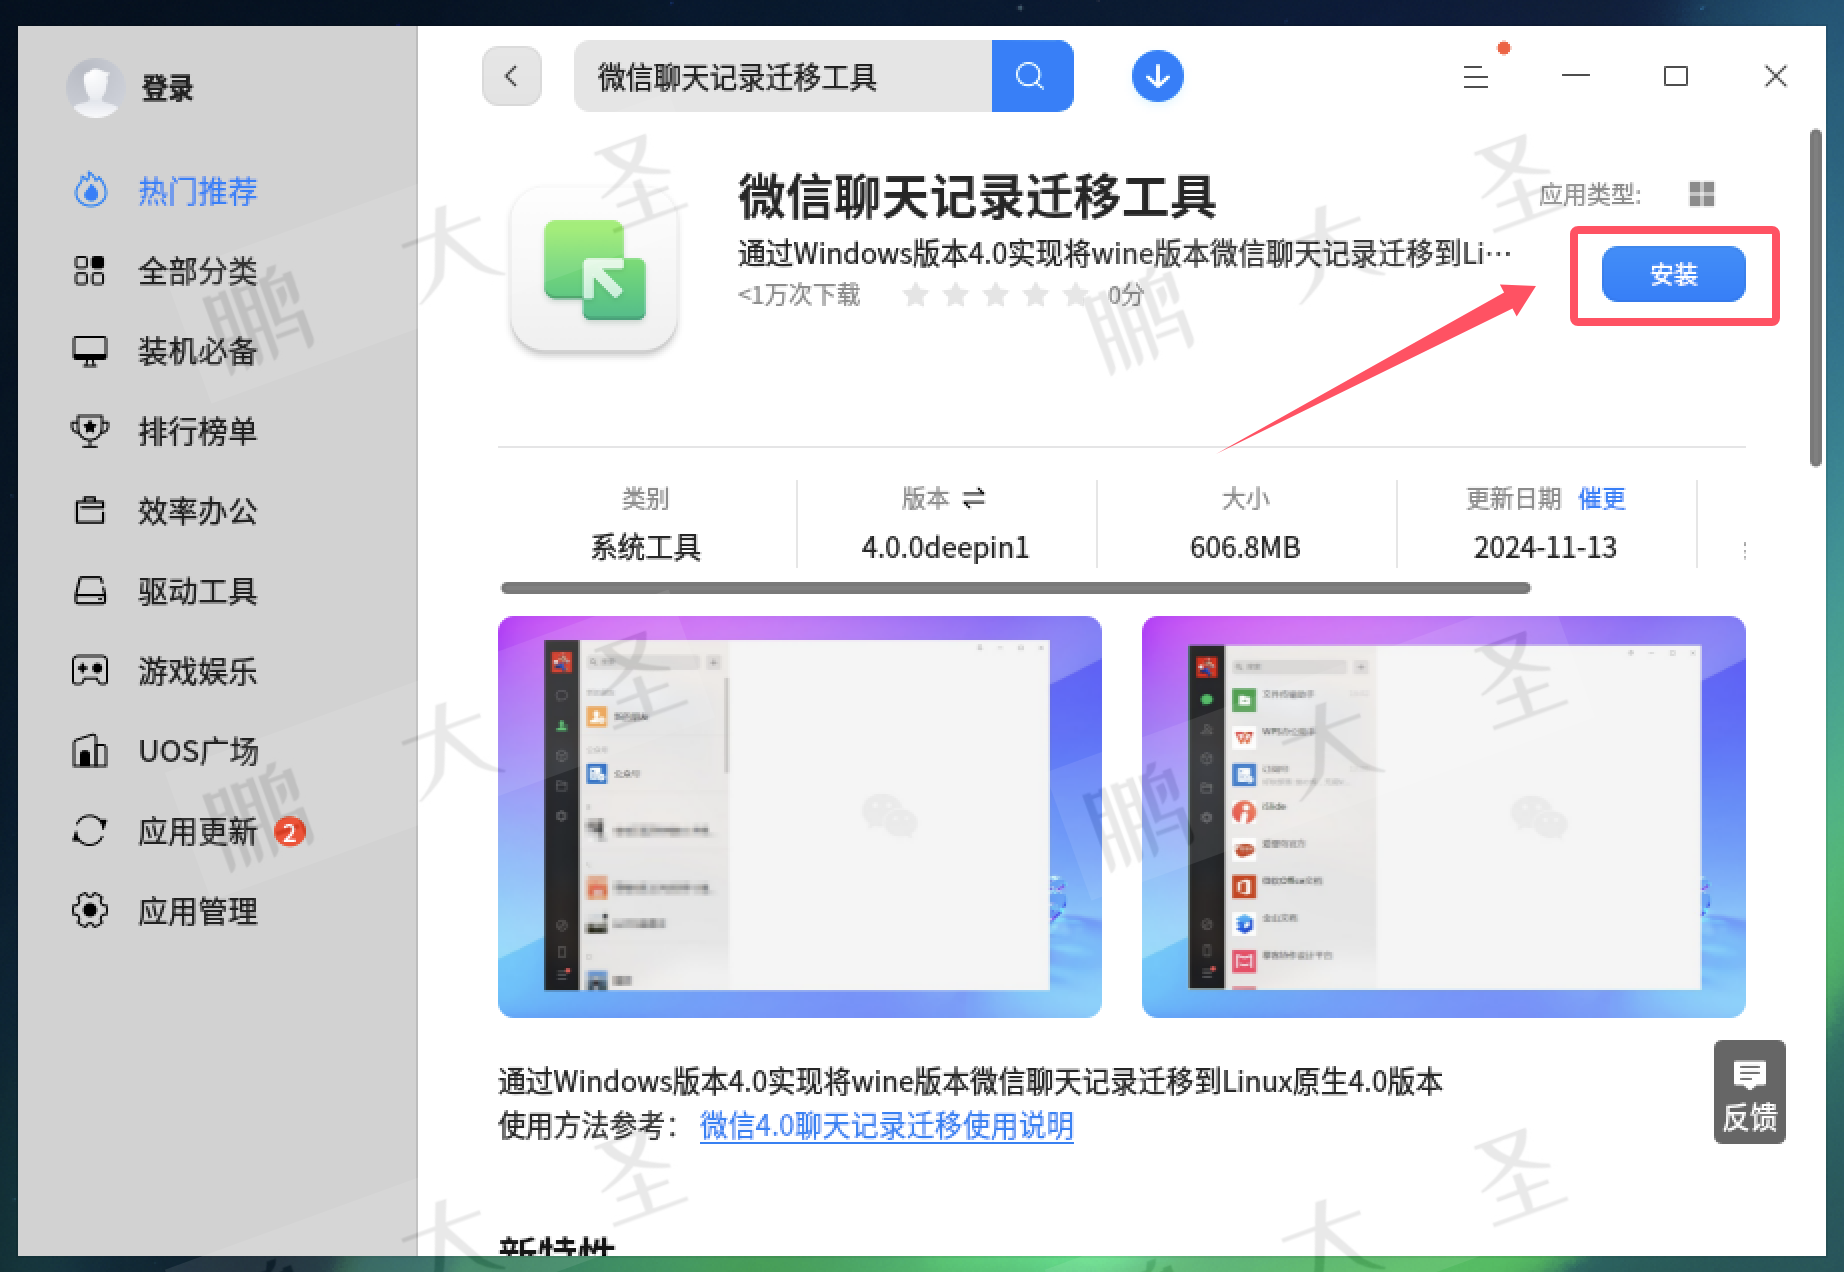
Task: Close the app store window
Action: [x=1776, y=76]
